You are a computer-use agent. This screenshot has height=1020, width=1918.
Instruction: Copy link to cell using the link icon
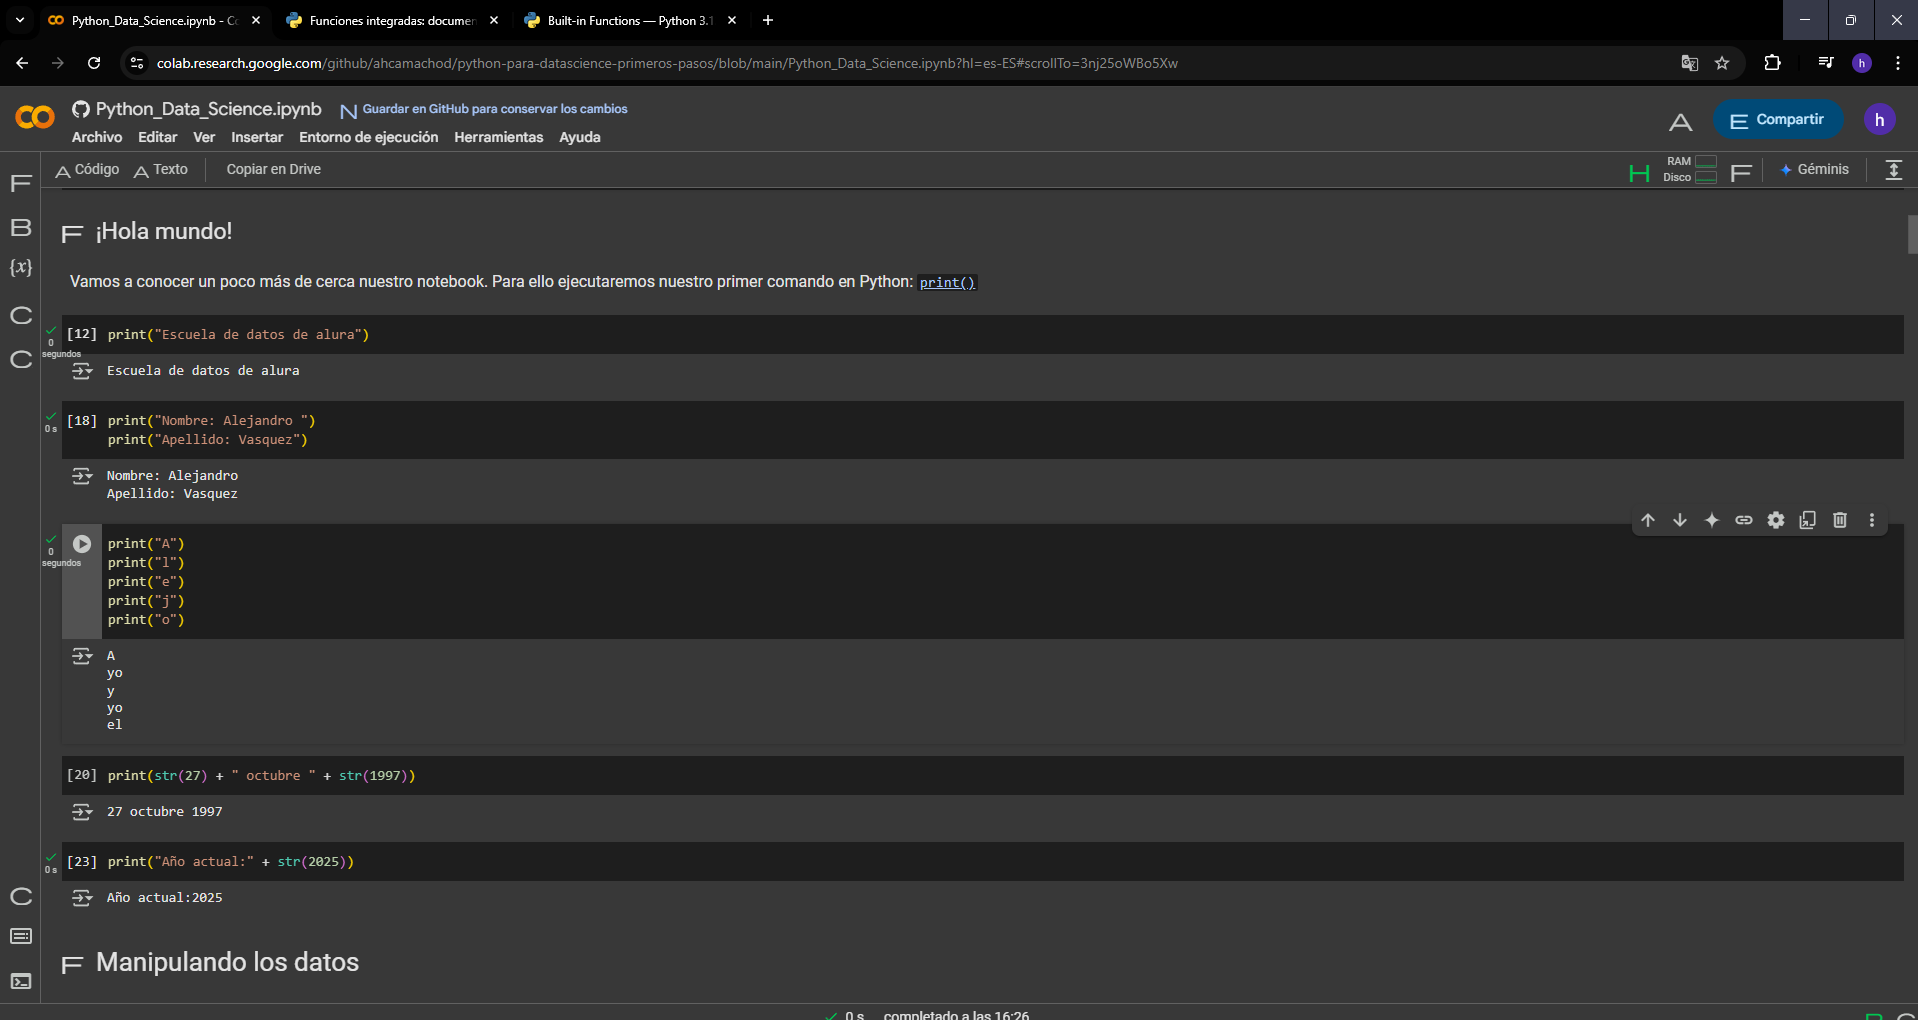(x=1744, y=520)
